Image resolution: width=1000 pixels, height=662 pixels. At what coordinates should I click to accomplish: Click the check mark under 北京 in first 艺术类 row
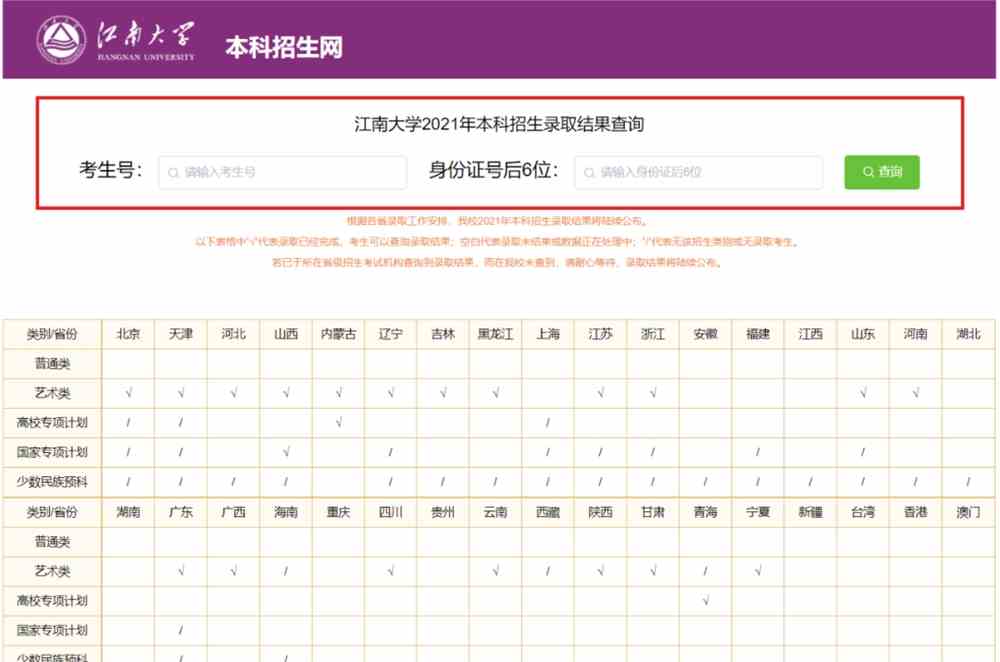[129, 393]
